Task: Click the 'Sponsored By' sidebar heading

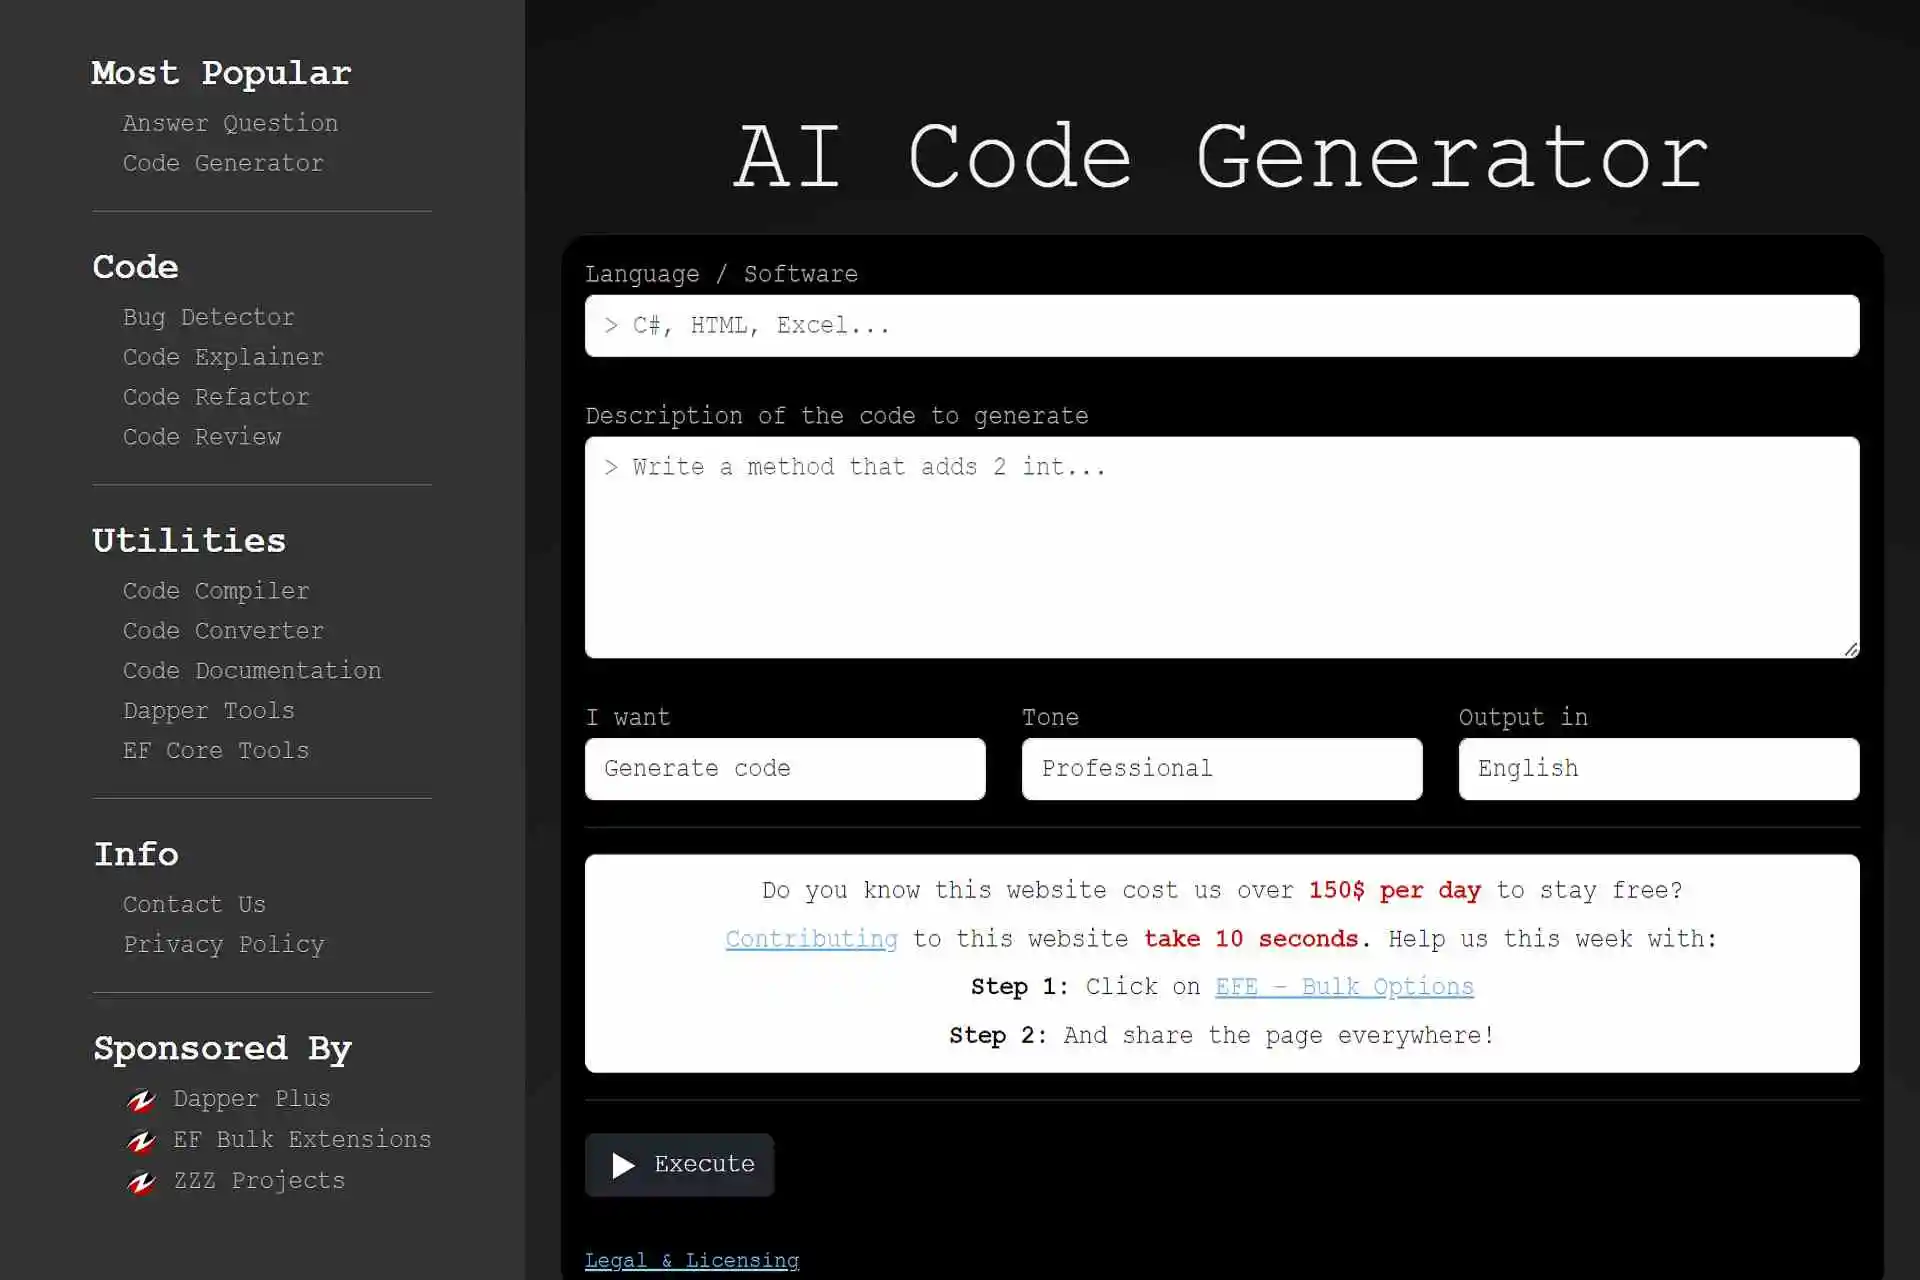Action: [222, 1049]
